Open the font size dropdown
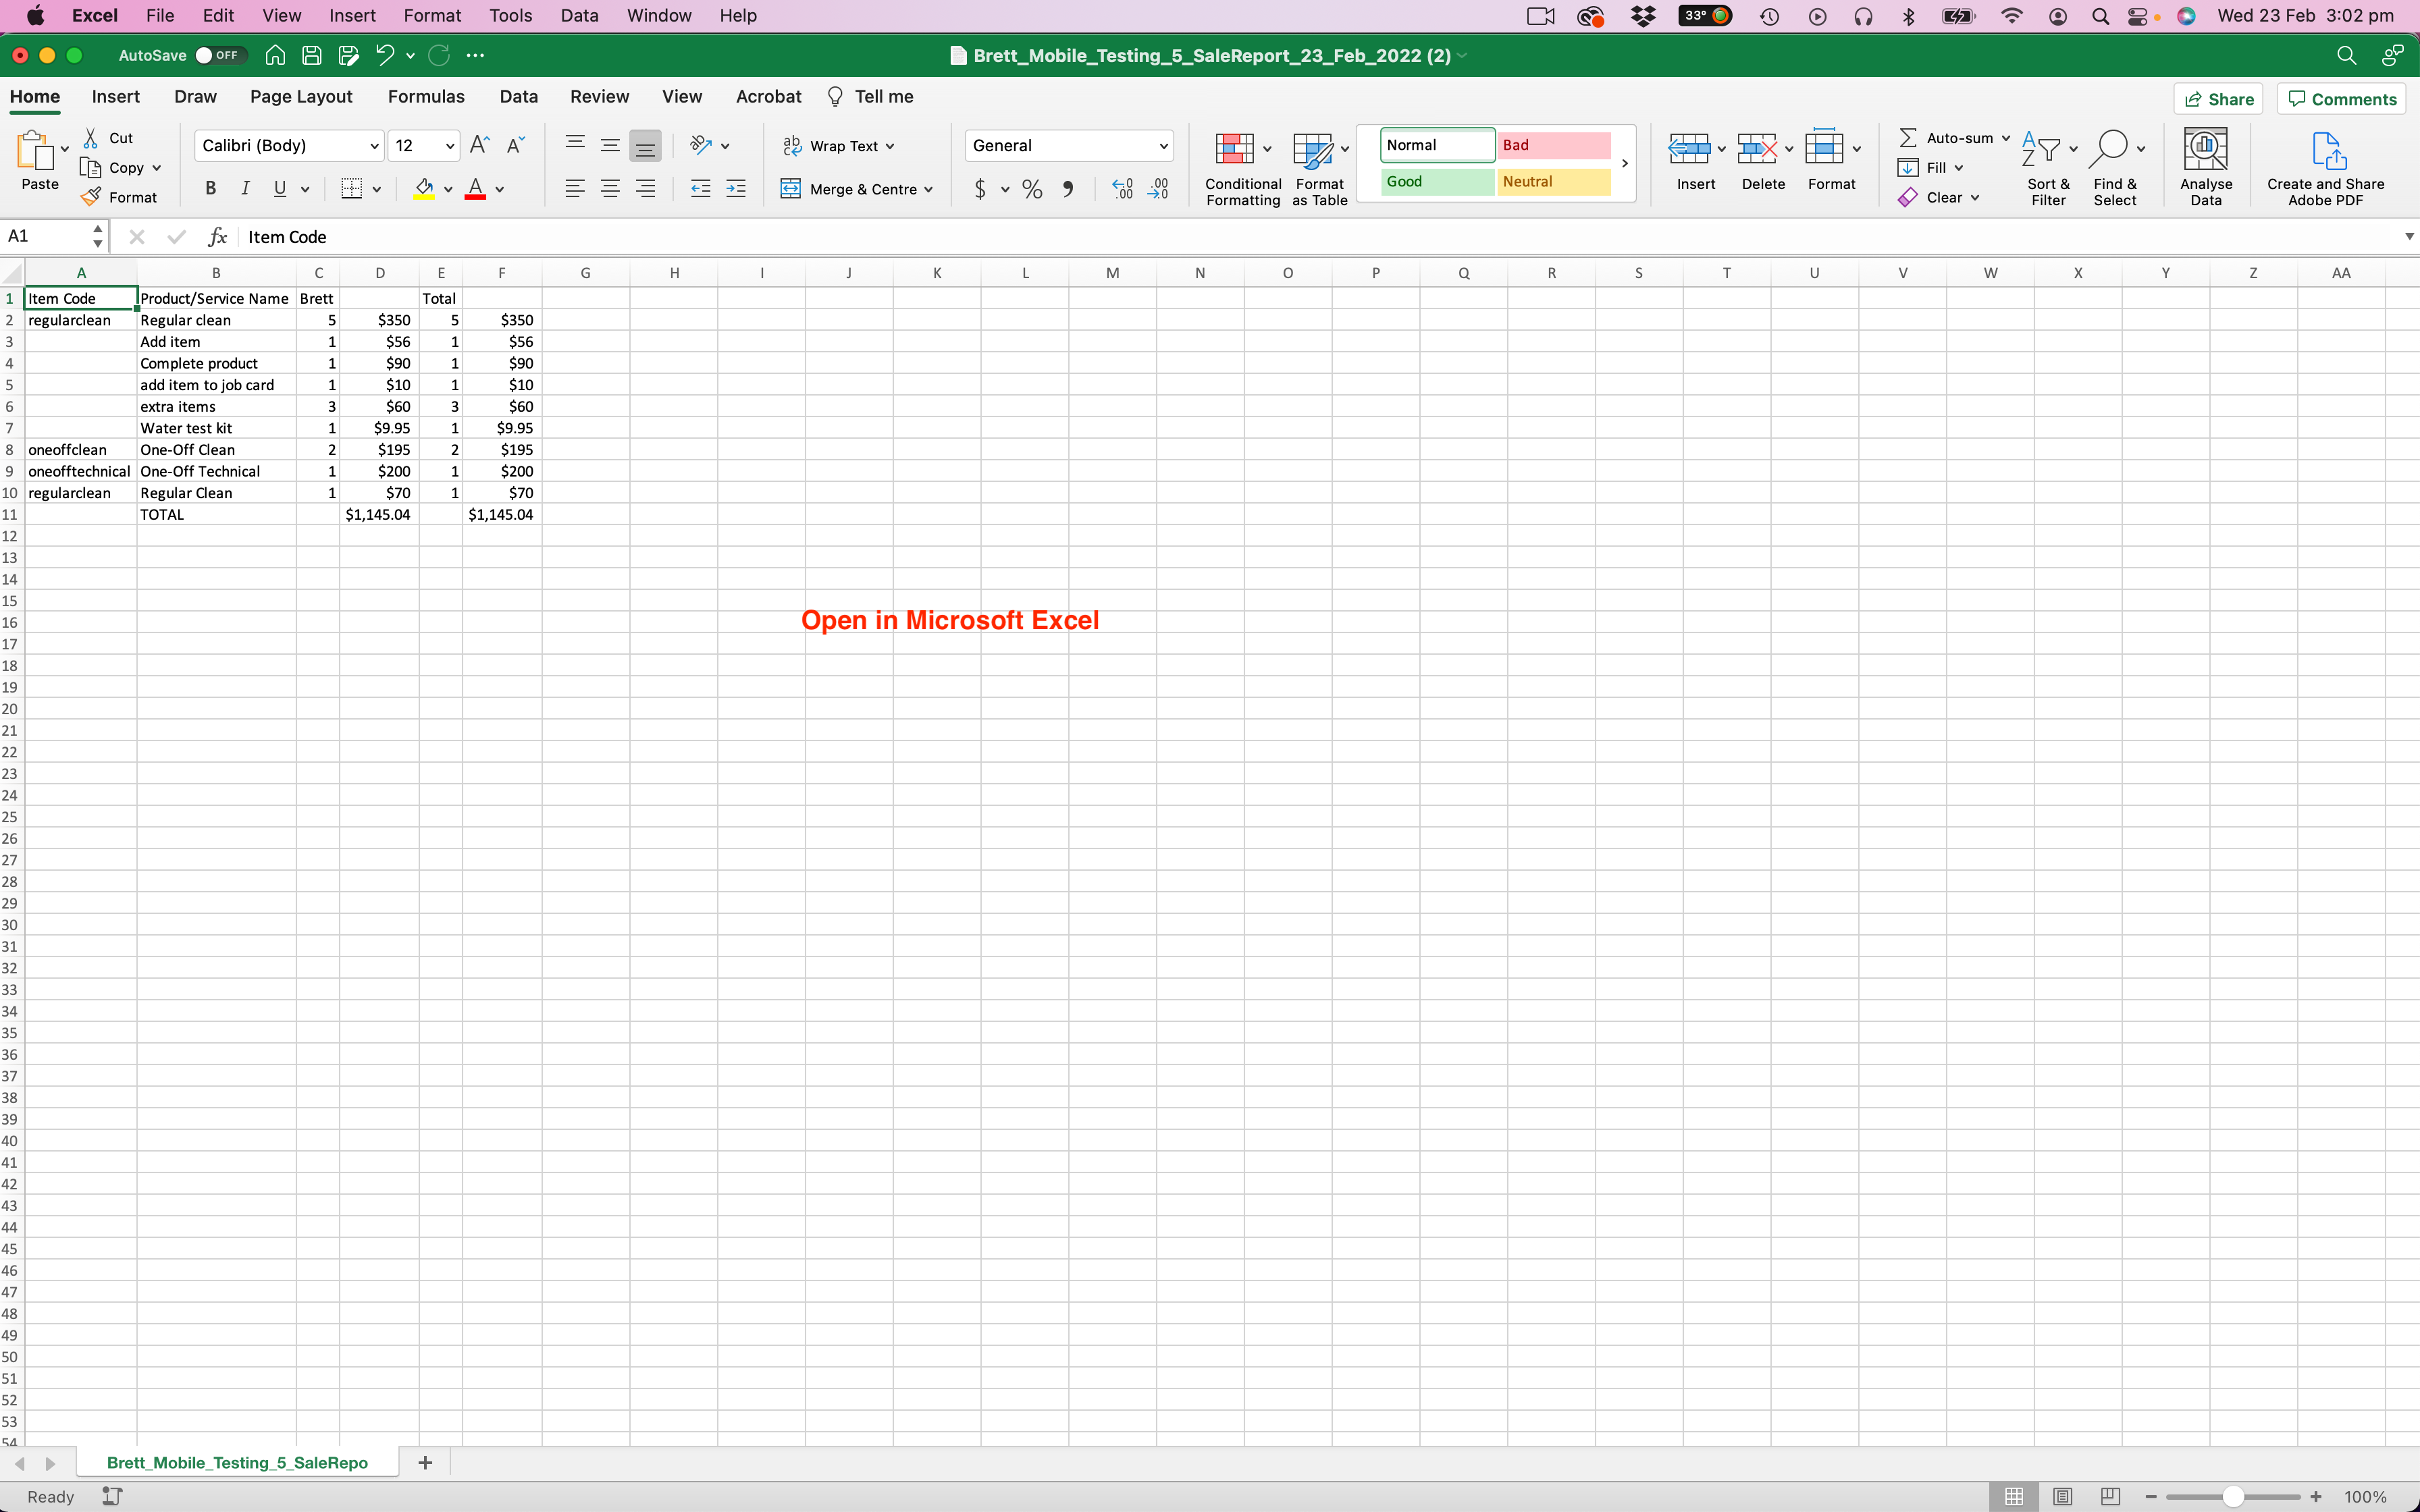 [450, 146]
